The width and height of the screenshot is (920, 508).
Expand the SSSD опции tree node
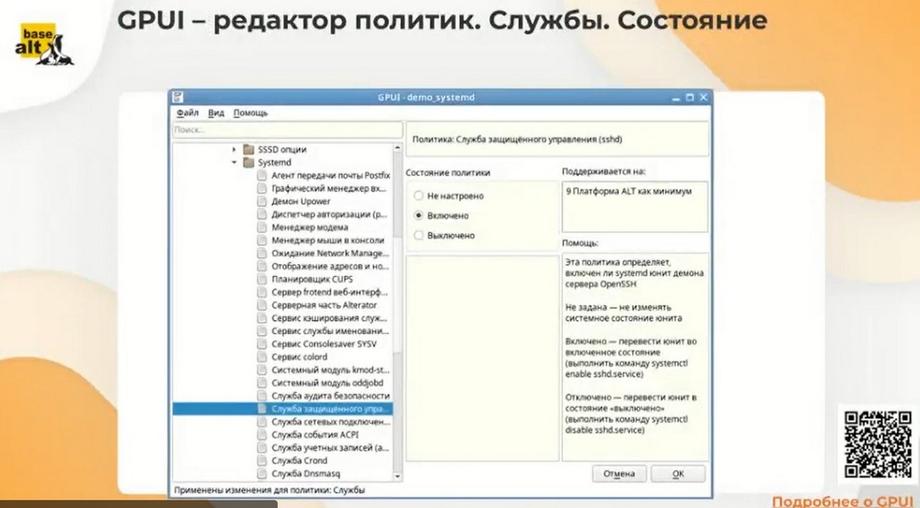pos(234,150)
